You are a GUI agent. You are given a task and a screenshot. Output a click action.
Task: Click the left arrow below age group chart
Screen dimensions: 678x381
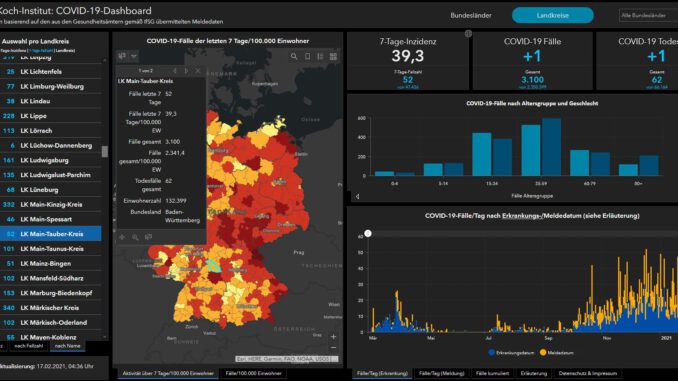358,196
